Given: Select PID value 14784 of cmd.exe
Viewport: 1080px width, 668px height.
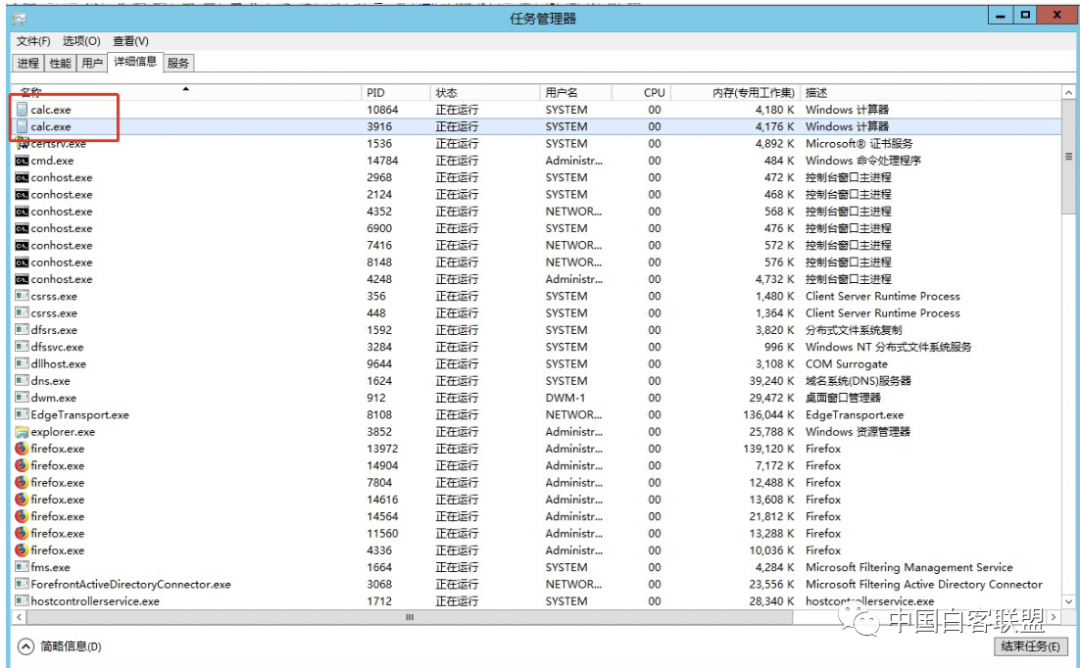Looking at the screenshot, I should (x=382, y=160).
